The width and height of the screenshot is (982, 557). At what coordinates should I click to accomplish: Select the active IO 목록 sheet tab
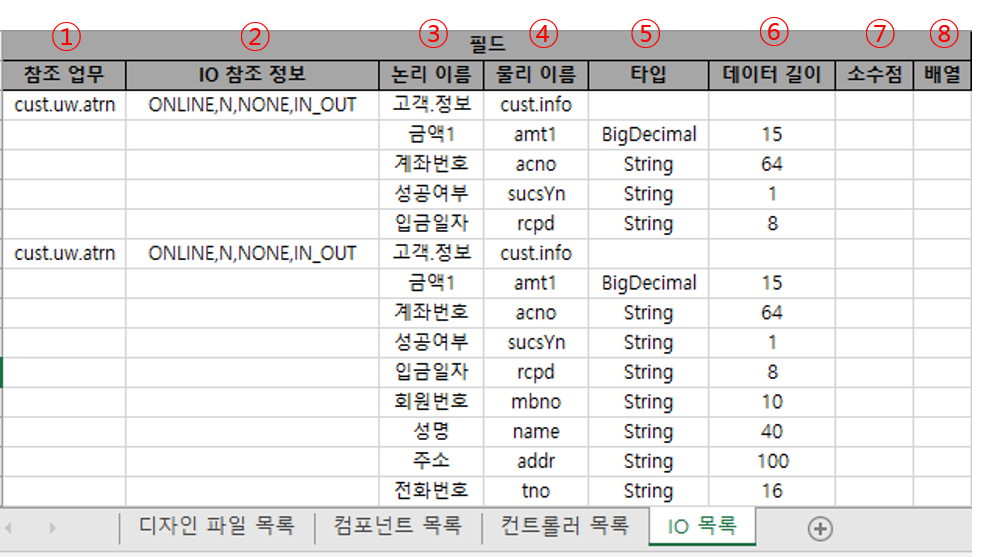click(701, 526)
